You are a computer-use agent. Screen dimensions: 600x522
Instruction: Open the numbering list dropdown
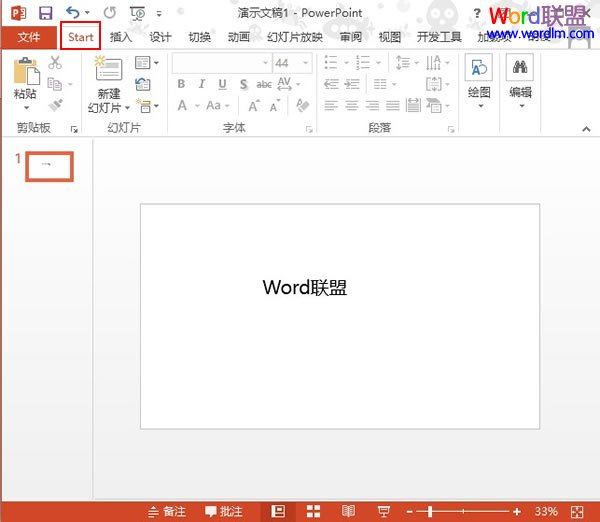(378, 63)
